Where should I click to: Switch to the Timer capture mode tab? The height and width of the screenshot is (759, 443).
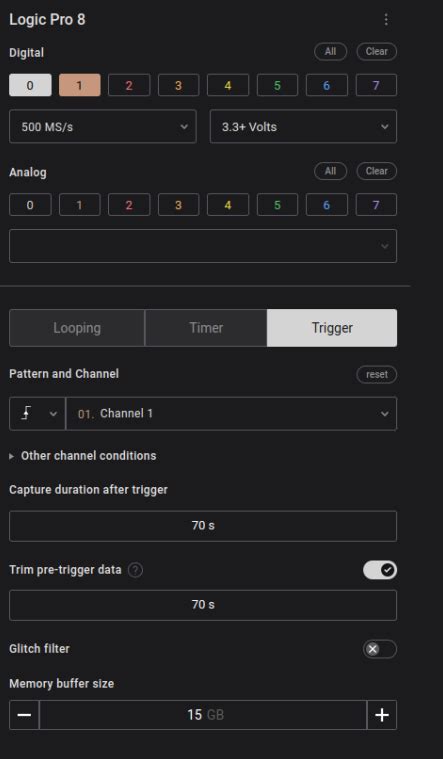pos(206,328)
